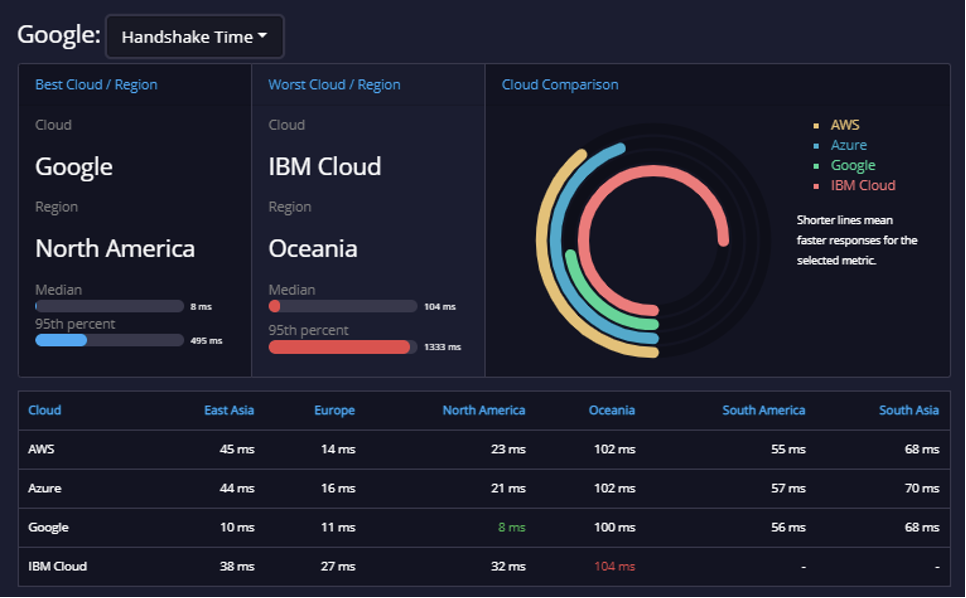The width and height of the screenshot is (966, 598).
Task: Click green Google North America 8 ms value
Action: tap(511, 528)
